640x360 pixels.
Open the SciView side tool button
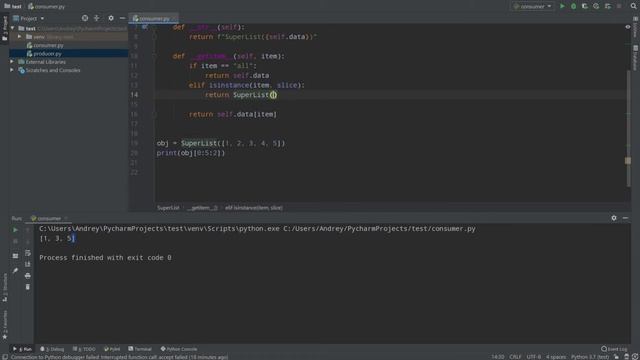tap(636, 27)
